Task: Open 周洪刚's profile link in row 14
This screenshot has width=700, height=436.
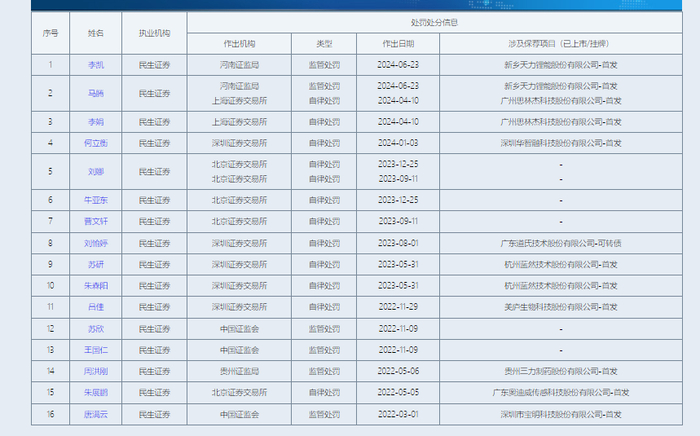Action: click(x=96, y=371)
